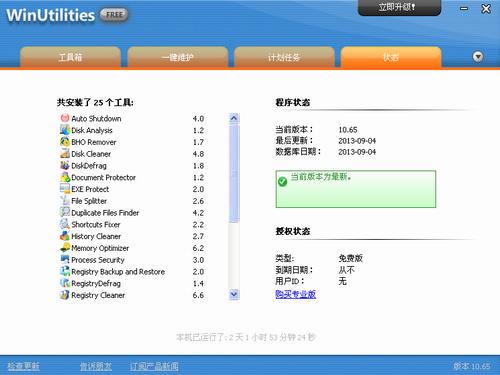
Task: Click the BHO Remover icon
Action: pyautogui.click(x=65, y=142)
